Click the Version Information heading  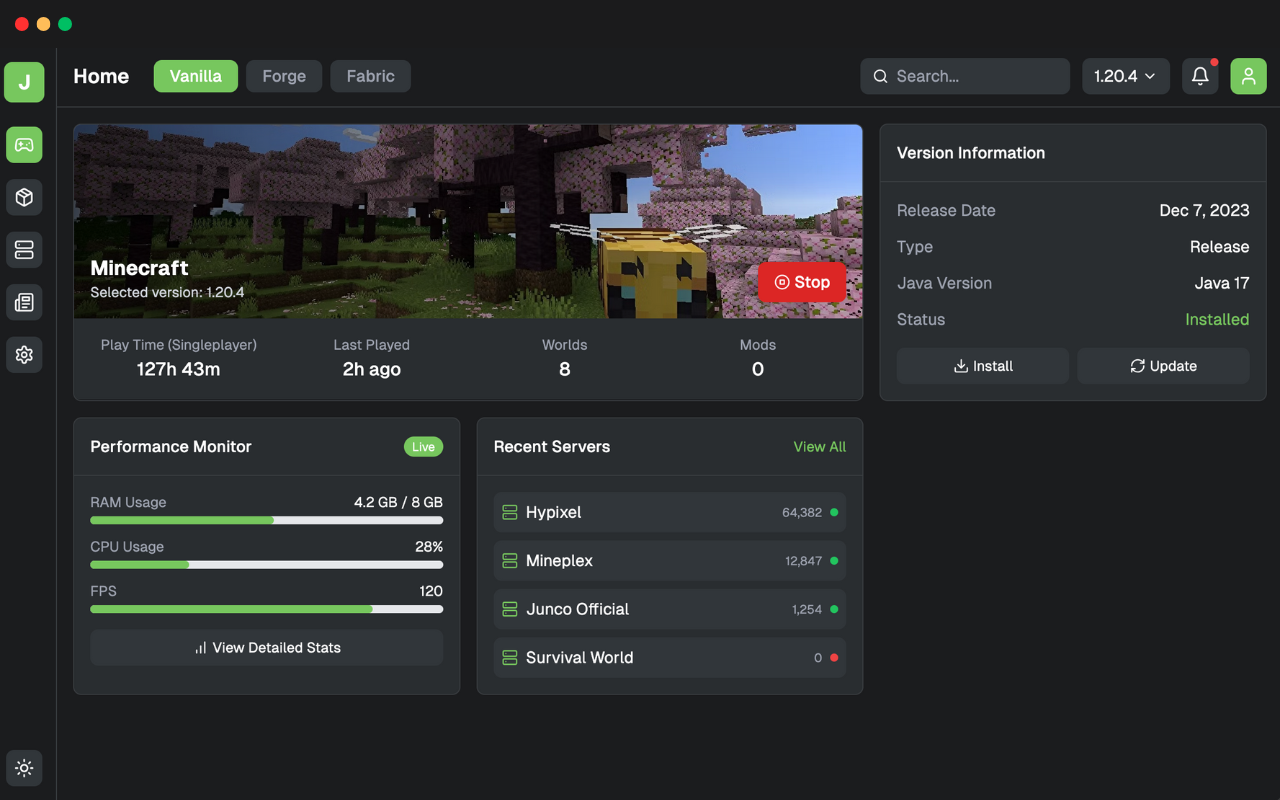point(971,153)
